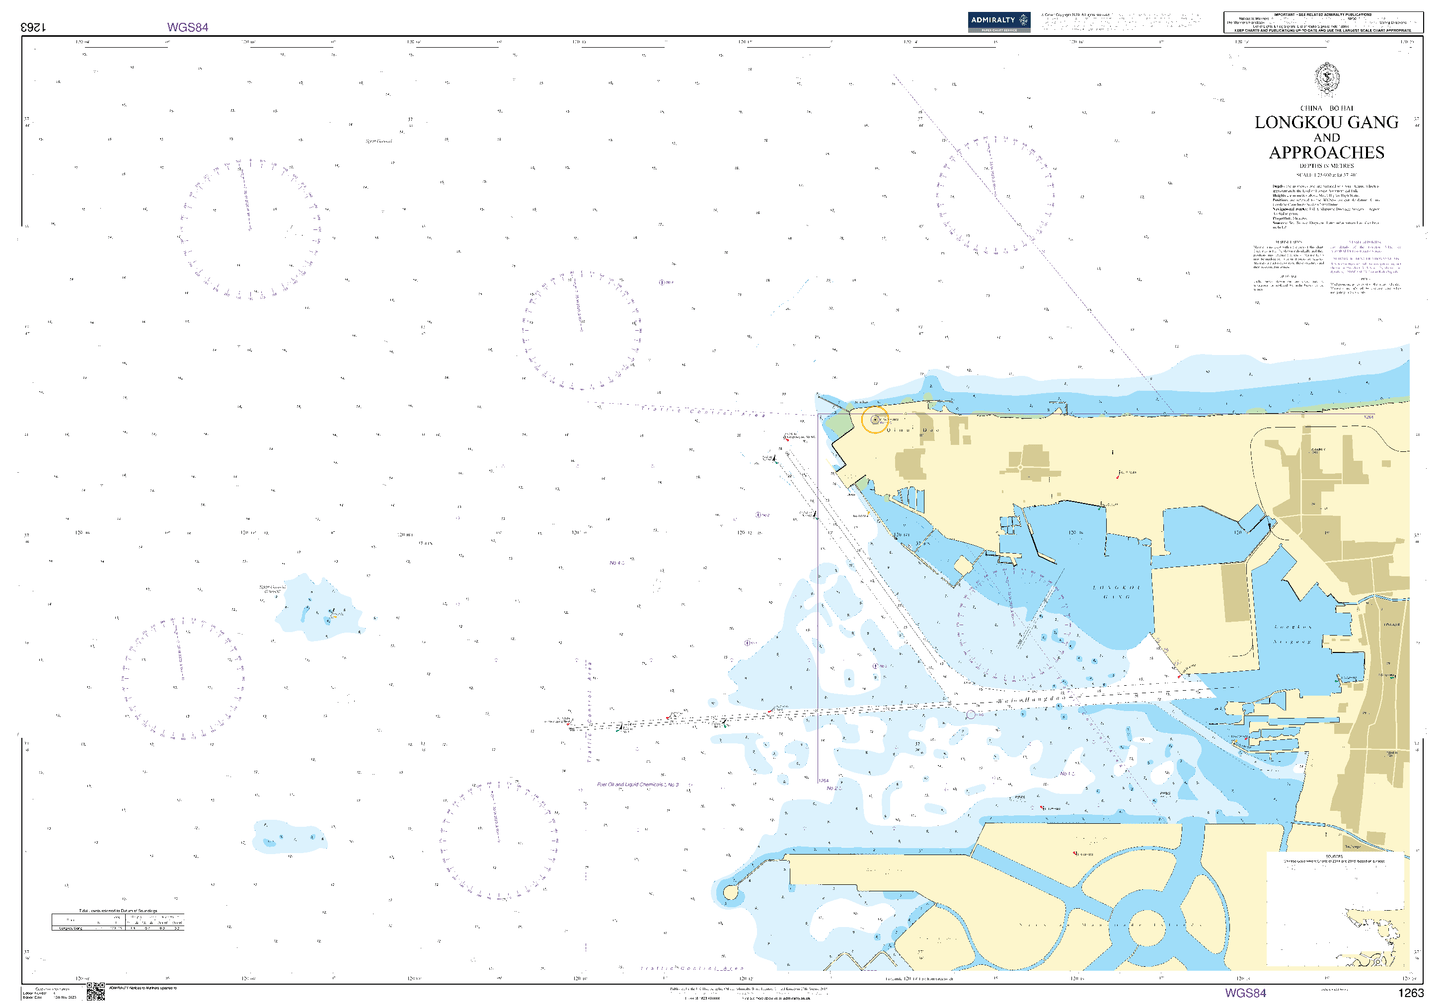Click the compass rose nearest the chart title
This screenshot has height=1006, width=1445.
pos(996,196)
